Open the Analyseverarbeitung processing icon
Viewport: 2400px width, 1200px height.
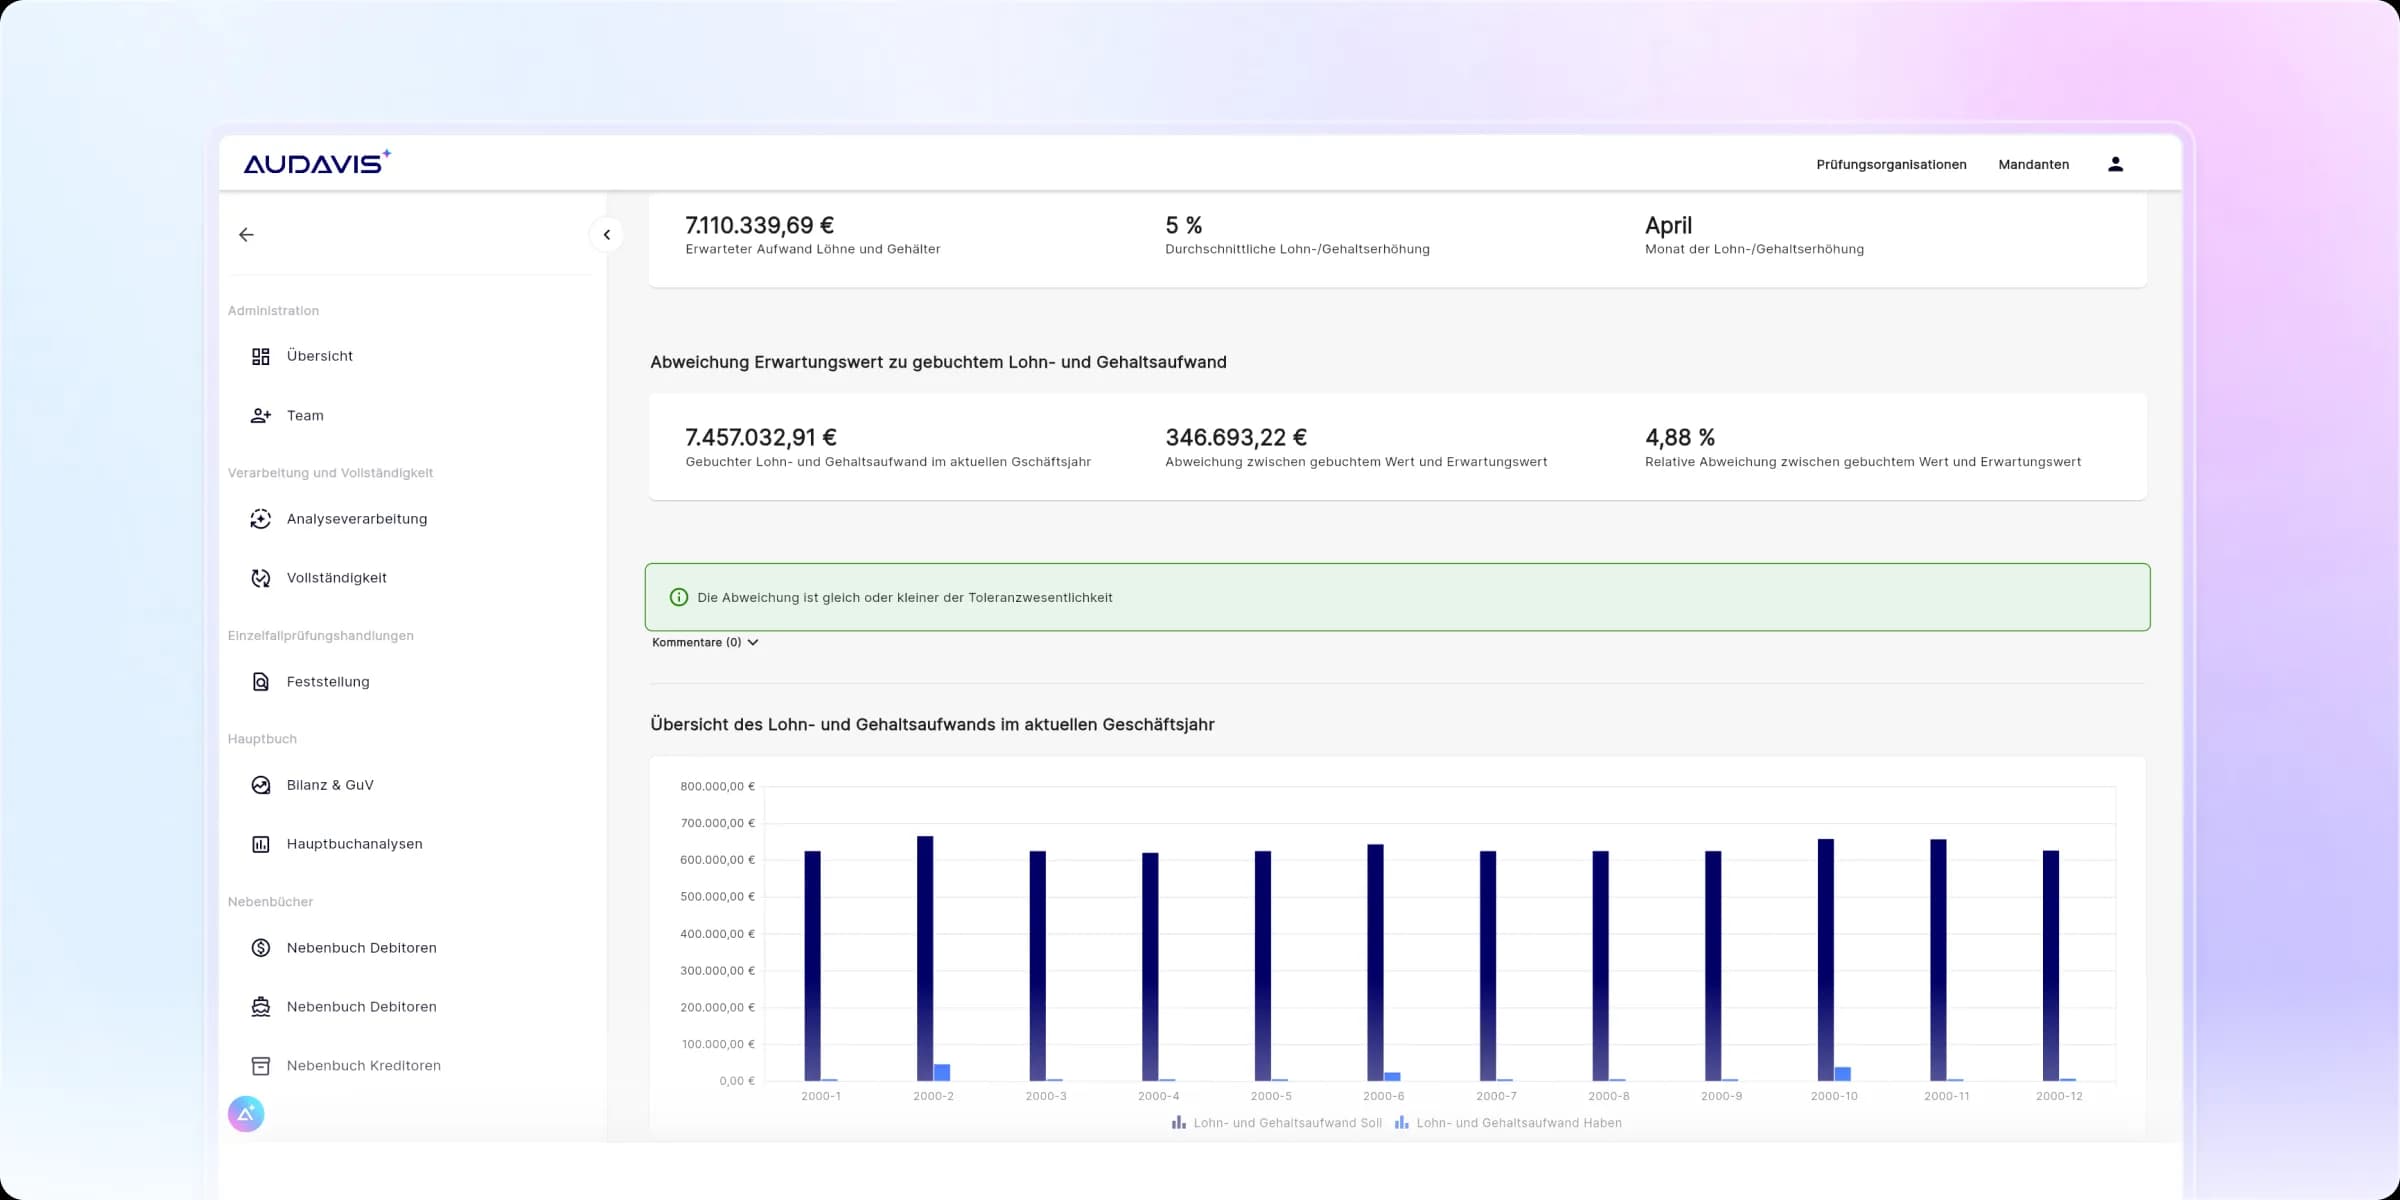pos(261,518)
